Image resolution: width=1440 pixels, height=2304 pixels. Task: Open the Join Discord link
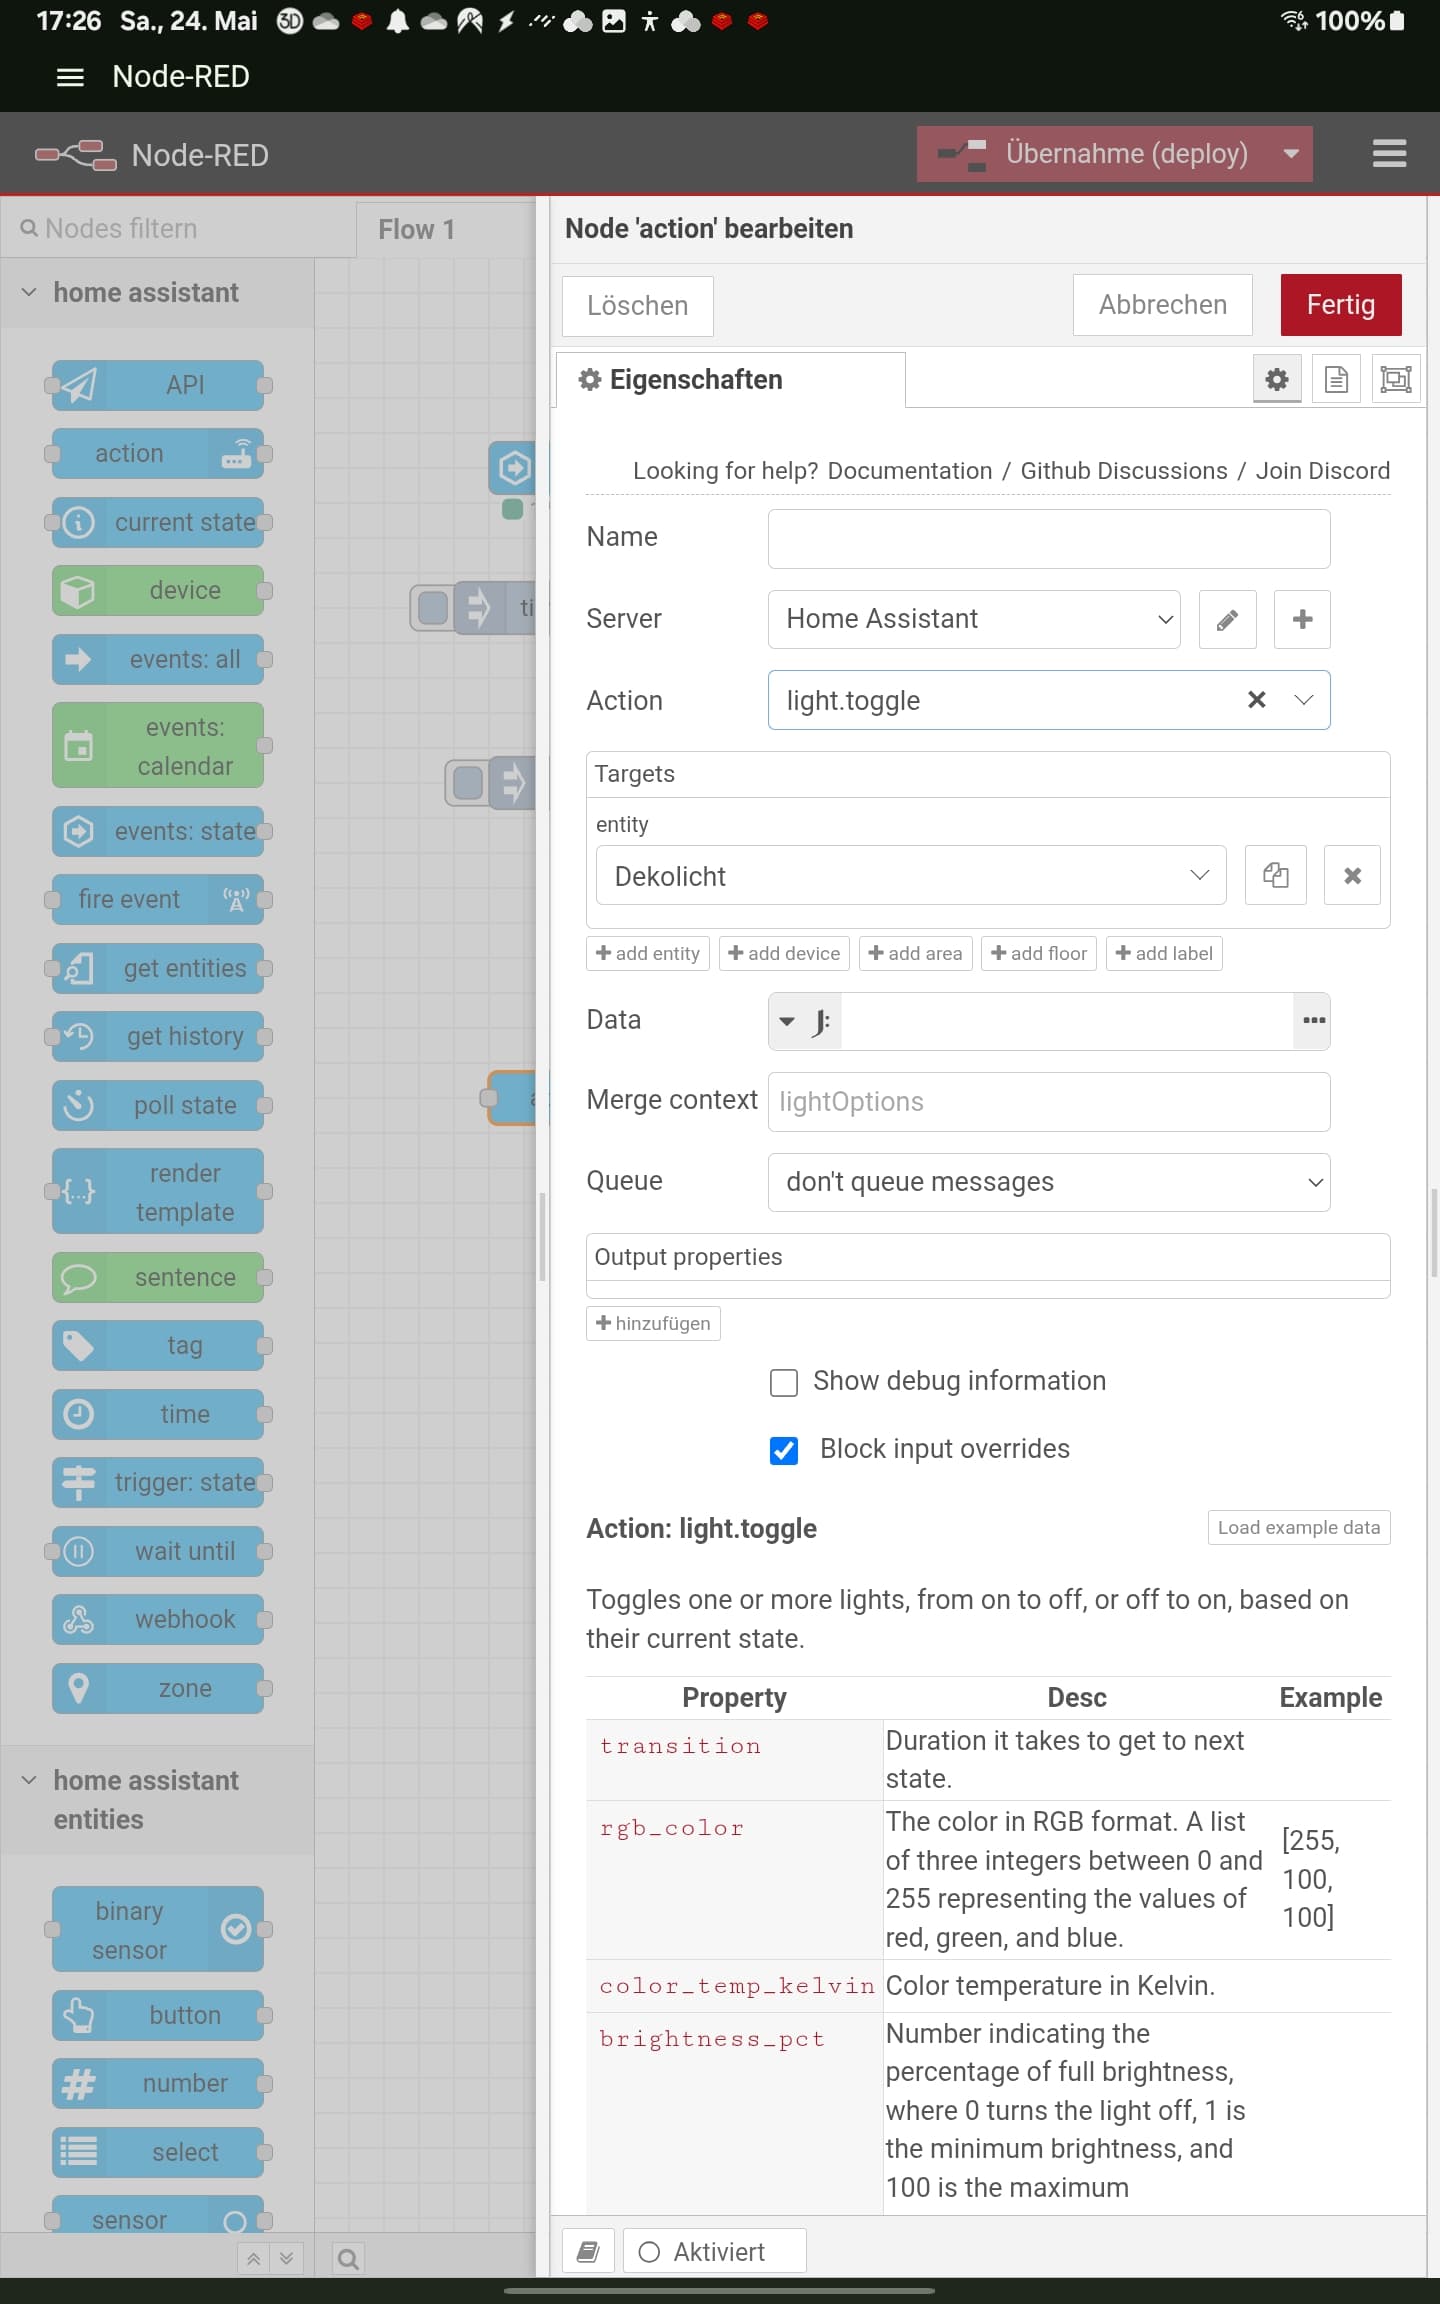(1323, 471)
